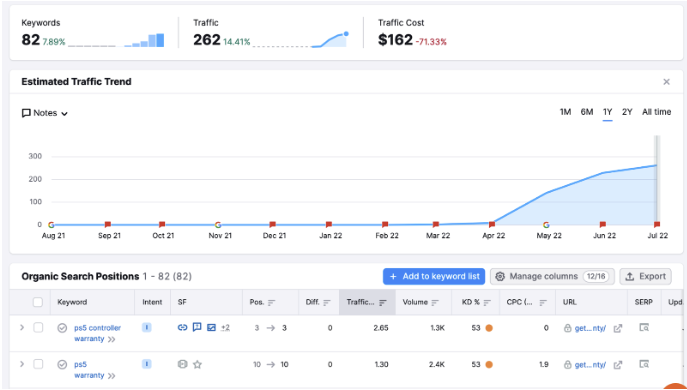The image size is (687, 390).
Task: Open the ps5 warranty keyword link
Action: (89, 369)
